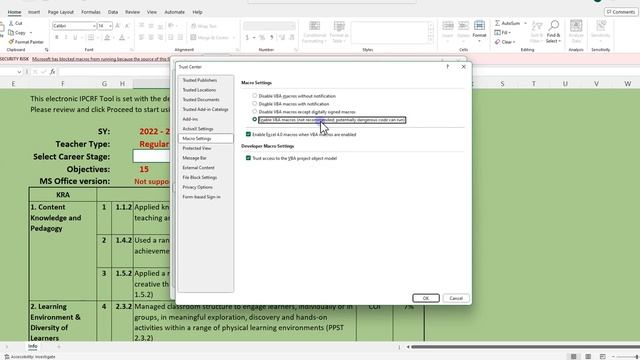This screenshot has width=640, height=360.
Task: Expand the Copy dropdown arrow
Action: click(31, 33)
